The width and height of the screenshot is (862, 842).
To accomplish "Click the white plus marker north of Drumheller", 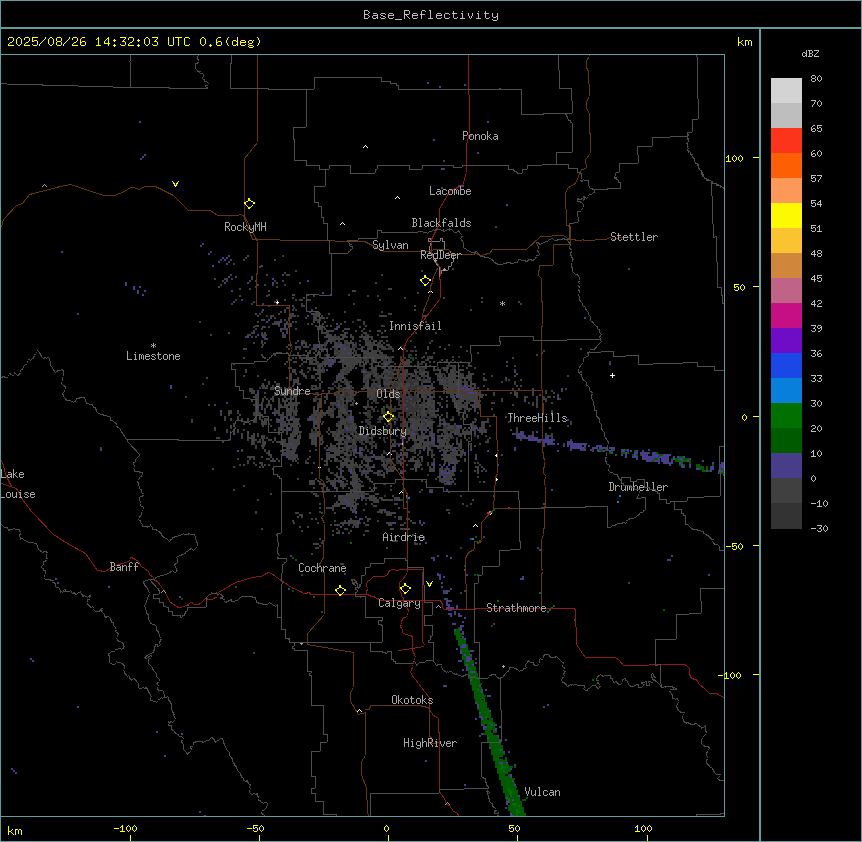I will click(612, 375).
